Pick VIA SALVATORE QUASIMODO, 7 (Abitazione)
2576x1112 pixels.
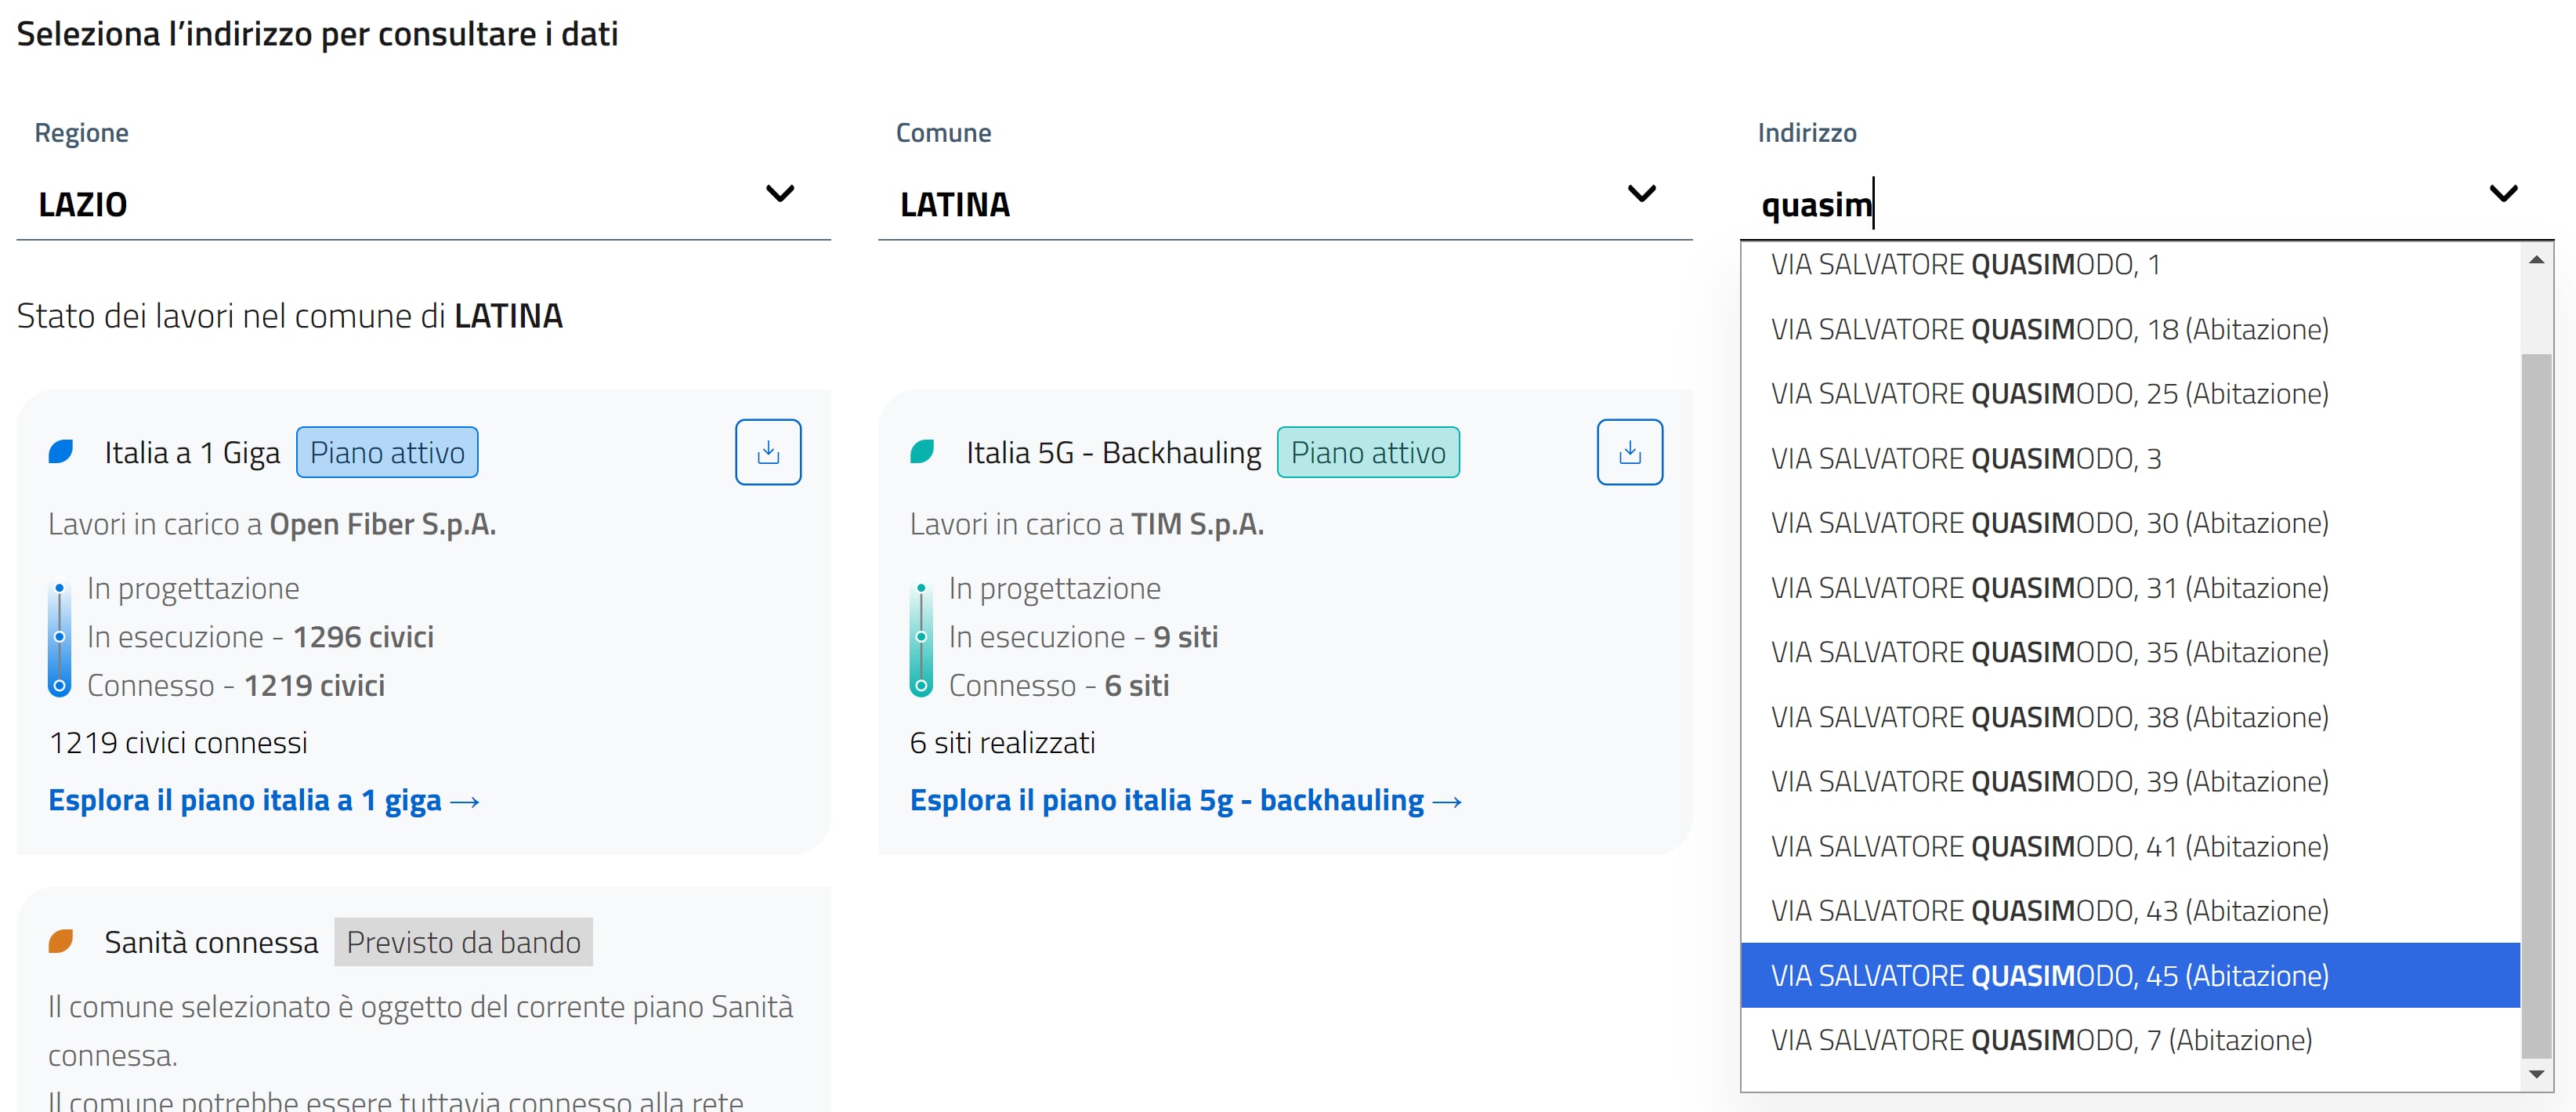(x=2040, y=1040)
